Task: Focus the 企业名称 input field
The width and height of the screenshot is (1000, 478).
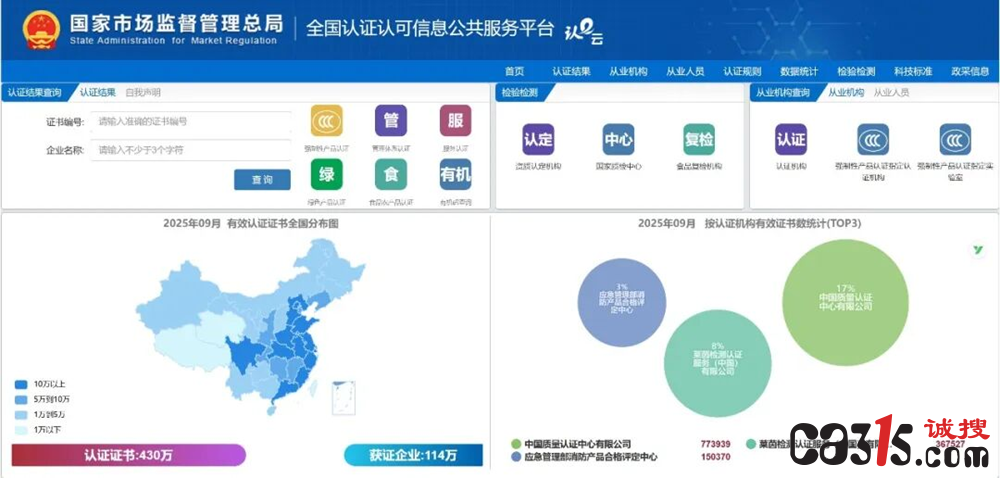Action: [x=191, y=150]
